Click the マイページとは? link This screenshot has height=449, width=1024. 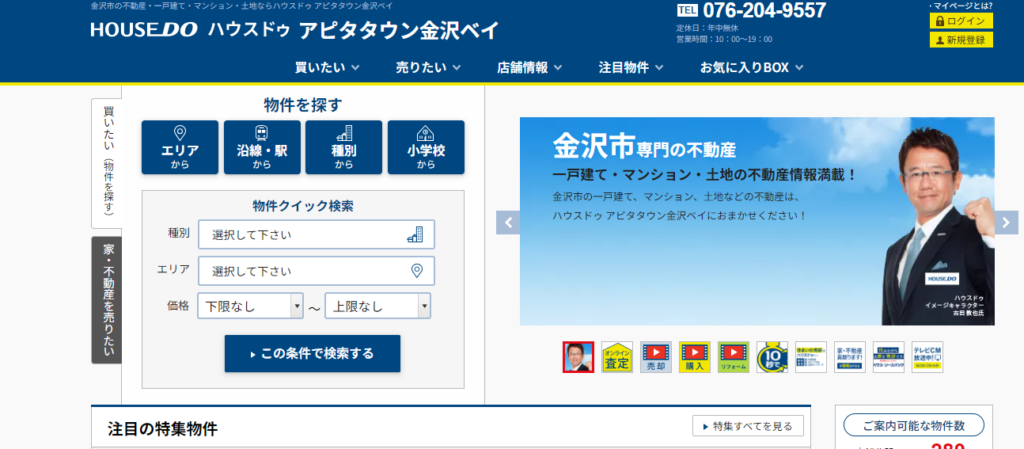point(961,6)
